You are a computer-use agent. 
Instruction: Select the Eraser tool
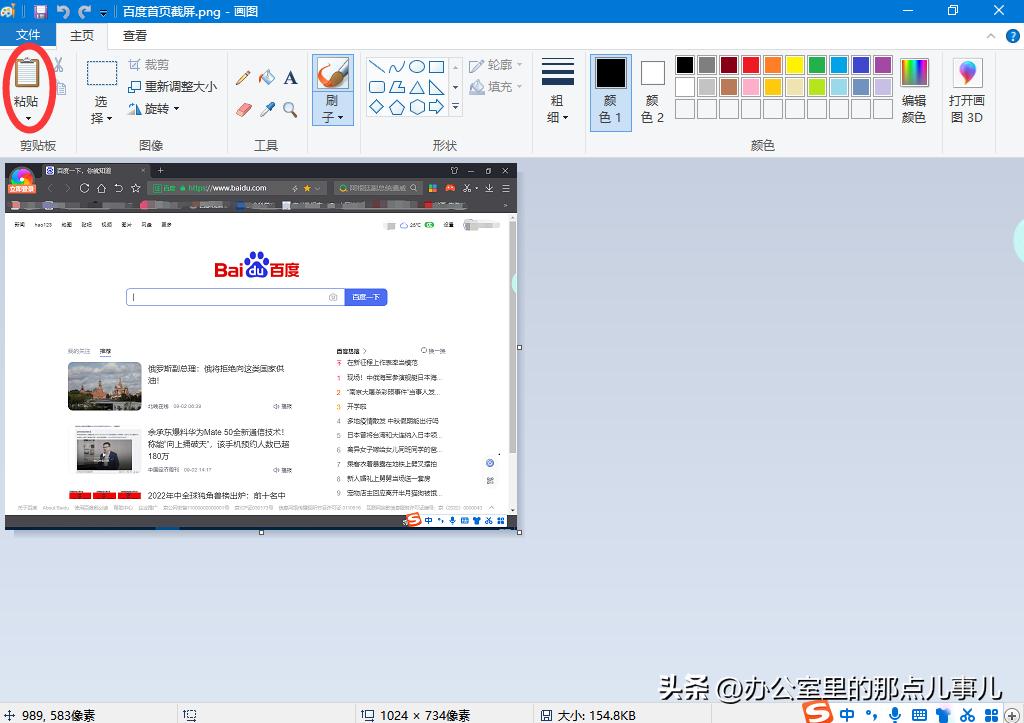[x=243, y=107]
